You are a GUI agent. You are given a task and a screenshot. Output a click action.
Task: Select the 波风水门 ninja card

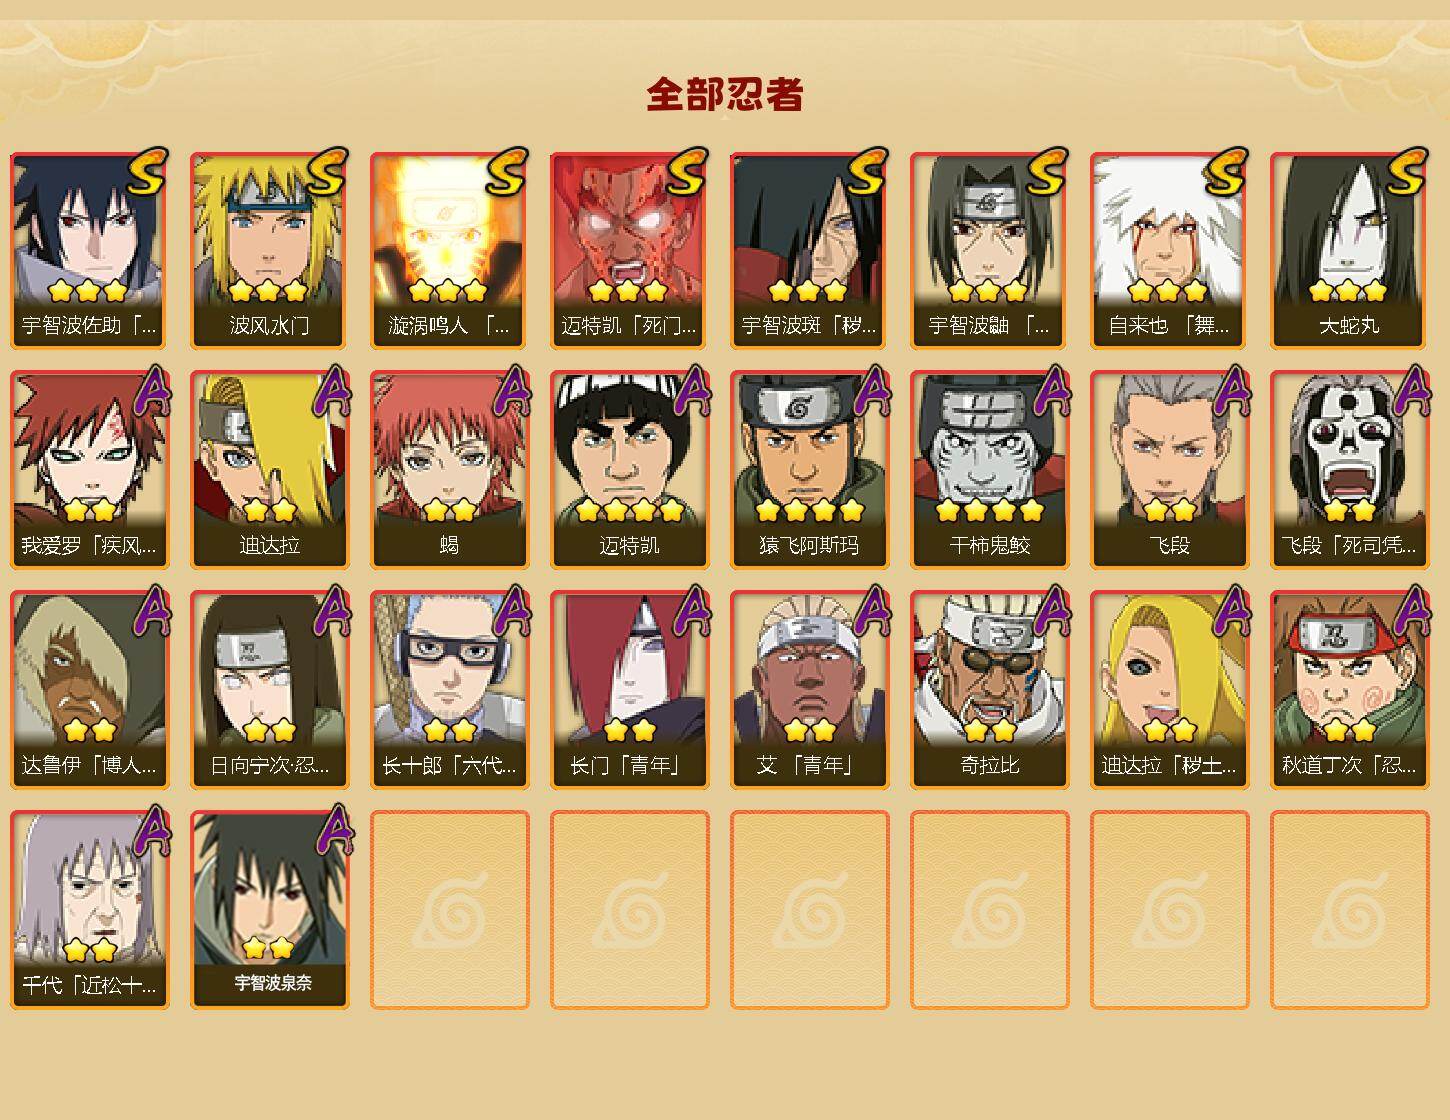click(x=269, y=250)
